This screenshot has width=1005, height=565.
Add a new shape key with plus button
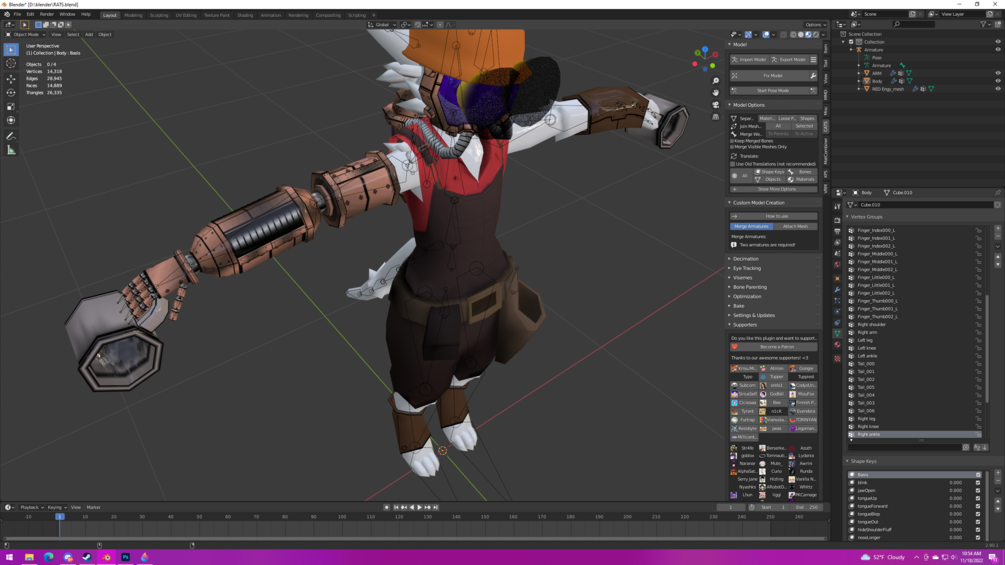(x=998, y=474)
